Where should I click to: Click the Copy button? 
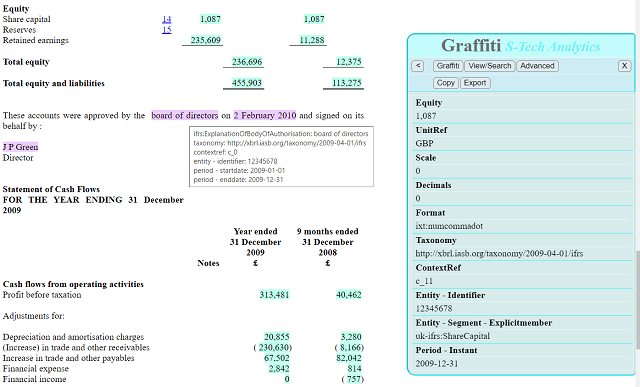point(445,83)
